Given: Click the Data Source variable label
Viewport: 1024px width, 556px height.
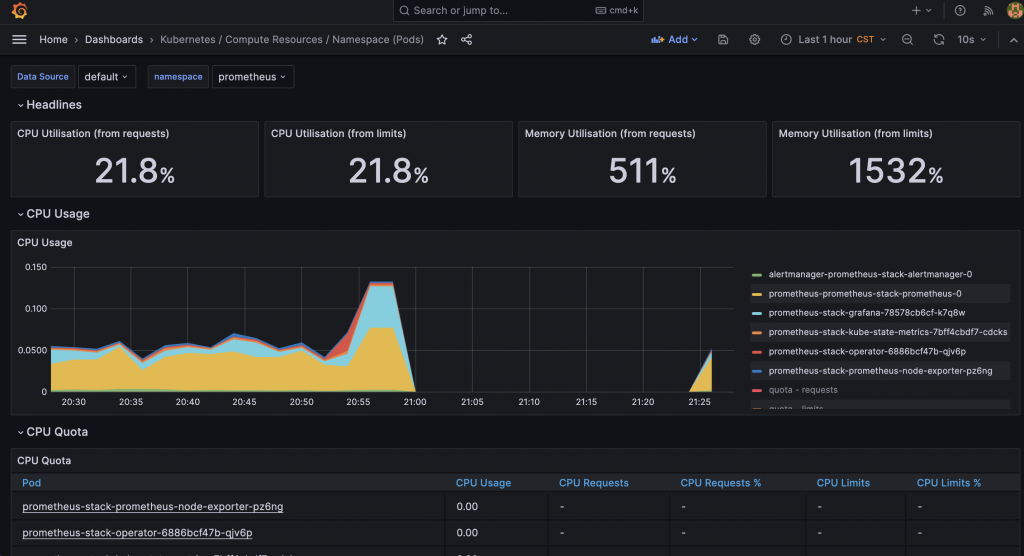Looking at the screenshot, I should pos(42,76).
